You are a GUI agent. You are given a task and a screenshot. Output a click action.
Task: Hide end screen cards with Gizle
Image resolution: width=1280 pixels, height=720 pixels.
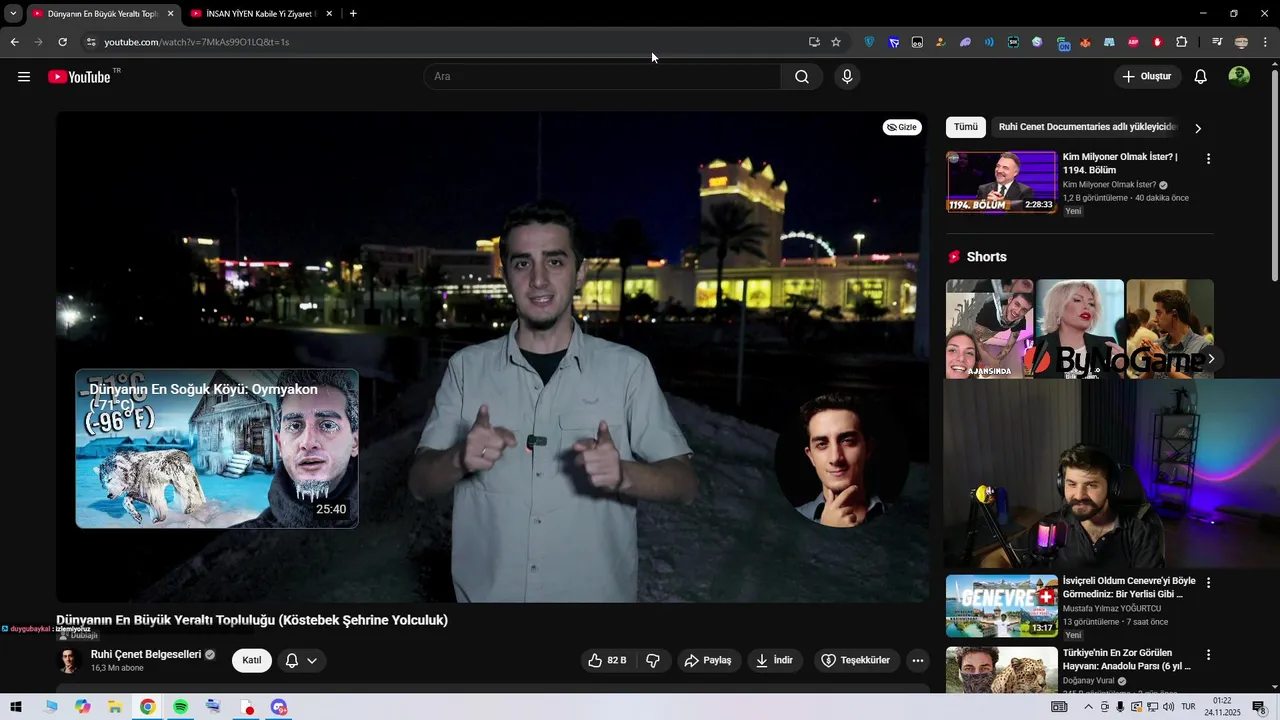pos(902,127)
